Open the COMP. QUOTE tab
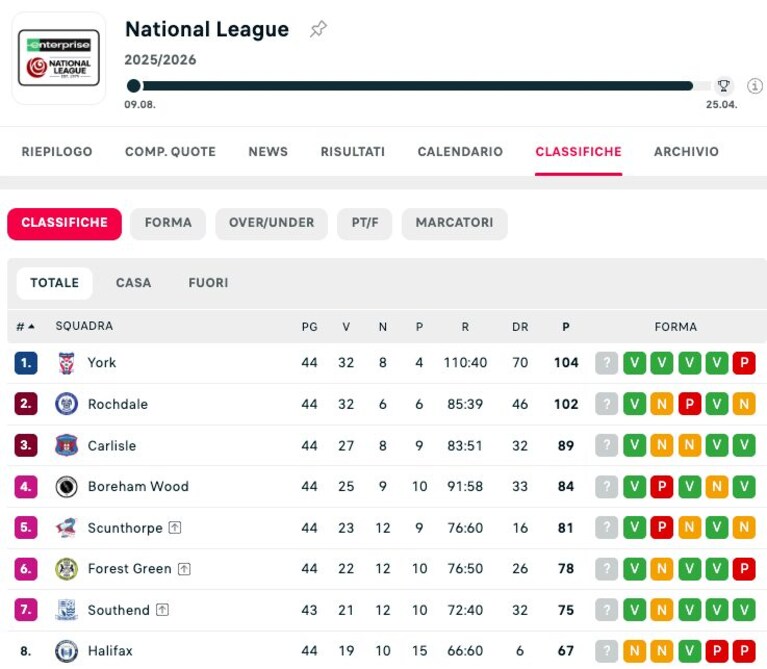 point(170,152)
